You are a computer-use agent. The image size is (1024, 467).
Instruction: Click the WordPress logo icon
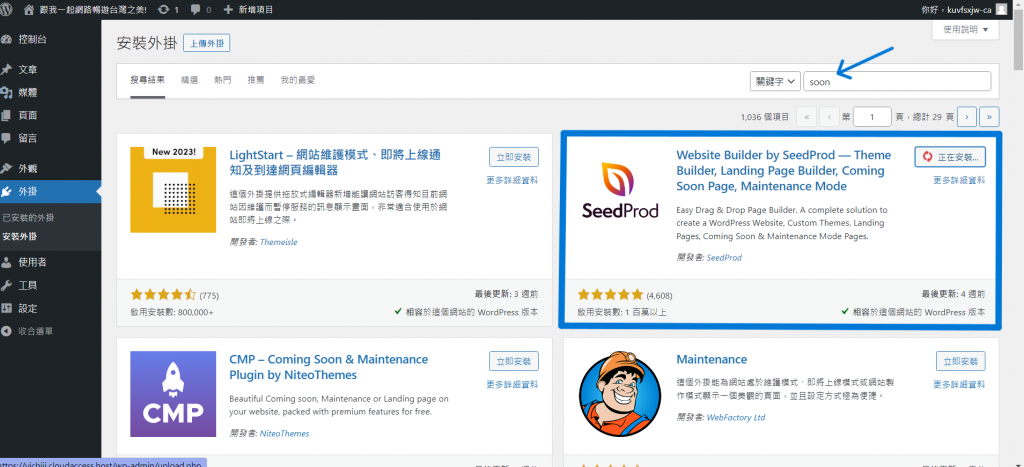click(x=7, y=9)
